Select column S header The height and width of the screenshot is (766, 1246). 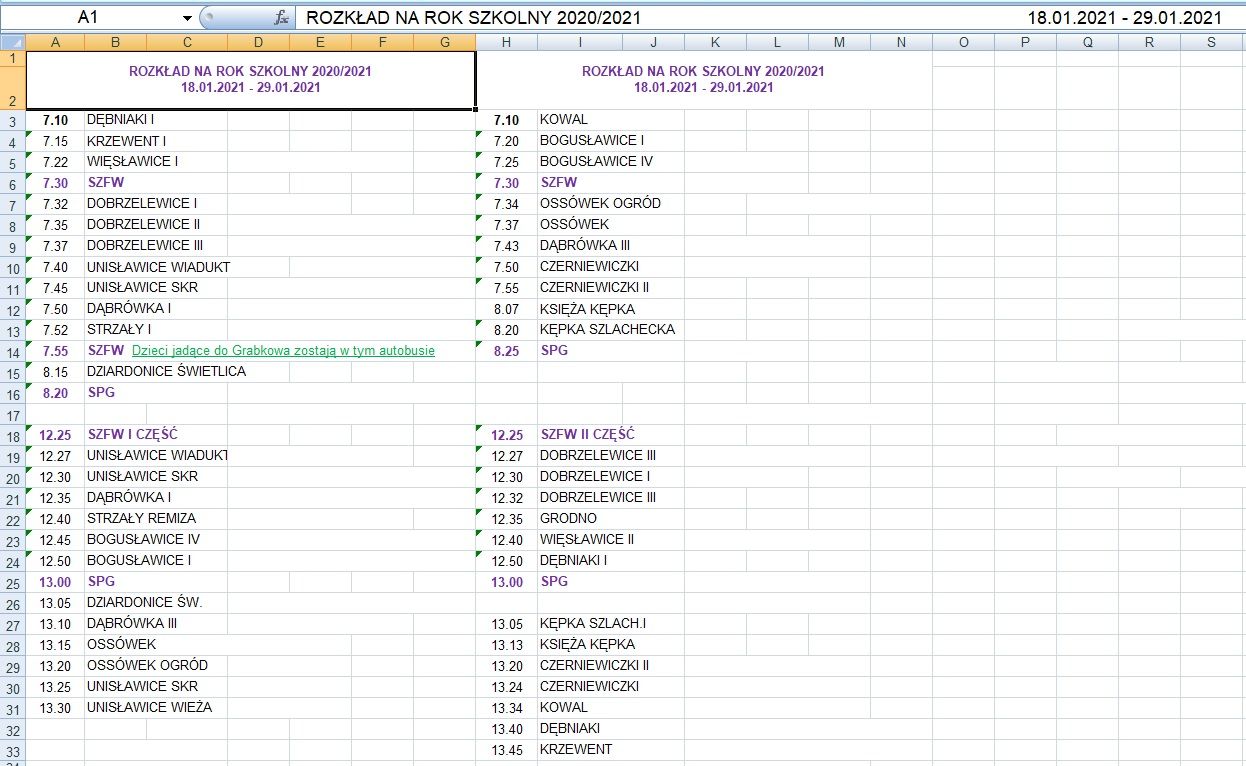1211,42
